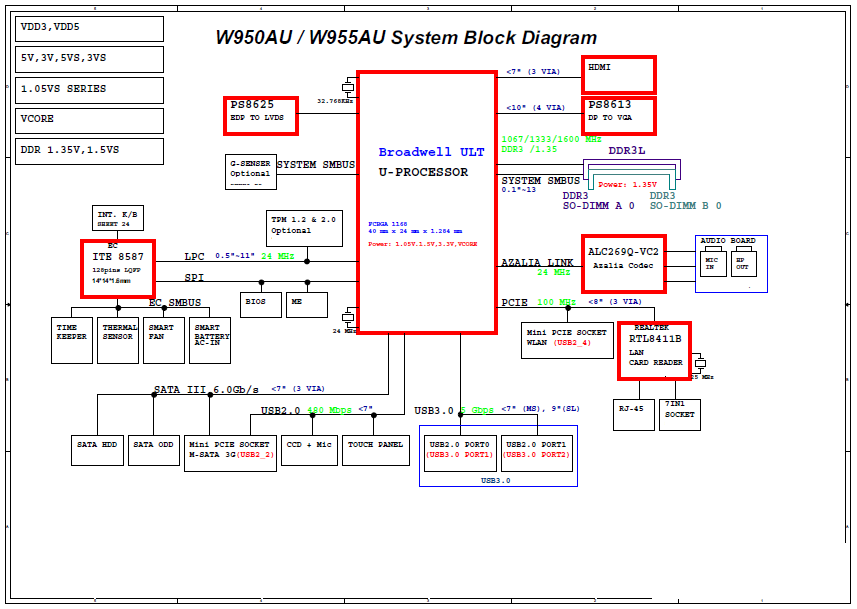Click the Power: 1.35V text
This screenshot has height=609, width=857.
click(627, 185)
